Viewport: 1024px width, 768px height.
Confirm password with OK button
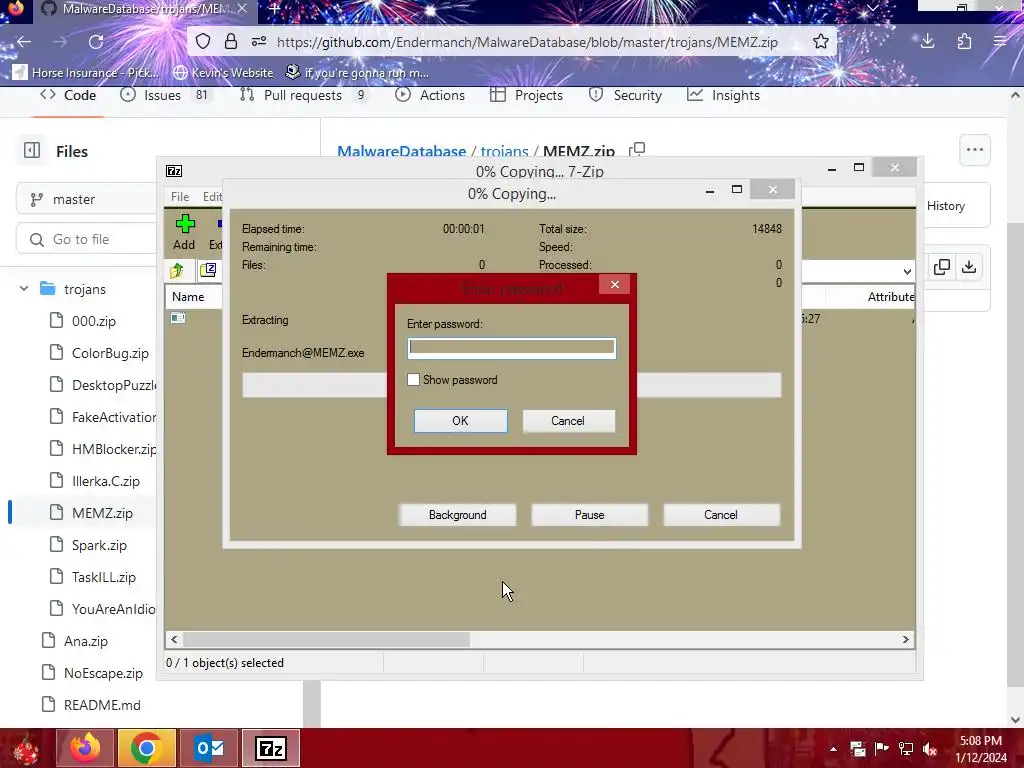(460, 421)
